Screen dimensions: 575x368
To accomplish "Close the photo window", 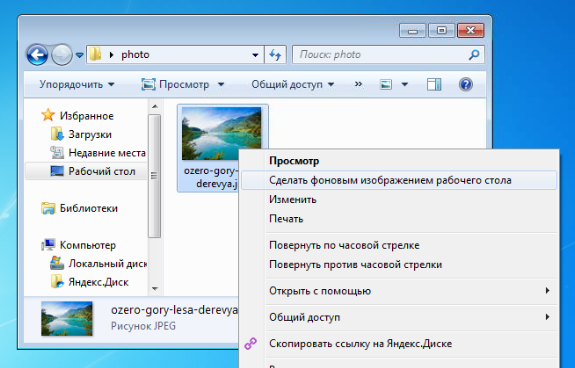I will pyautogui.click(x=470, y=31).
